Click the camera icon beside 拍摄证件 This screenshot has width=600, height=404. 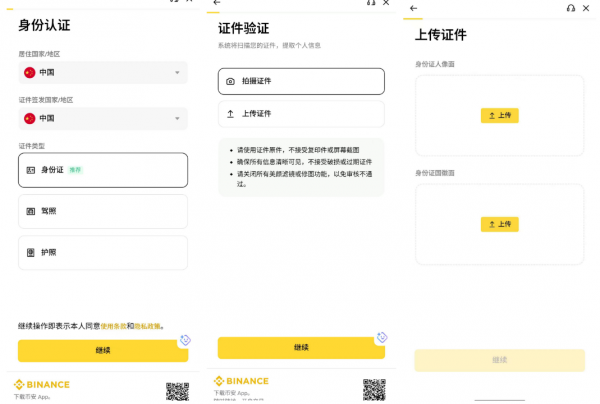coord(230,81)
